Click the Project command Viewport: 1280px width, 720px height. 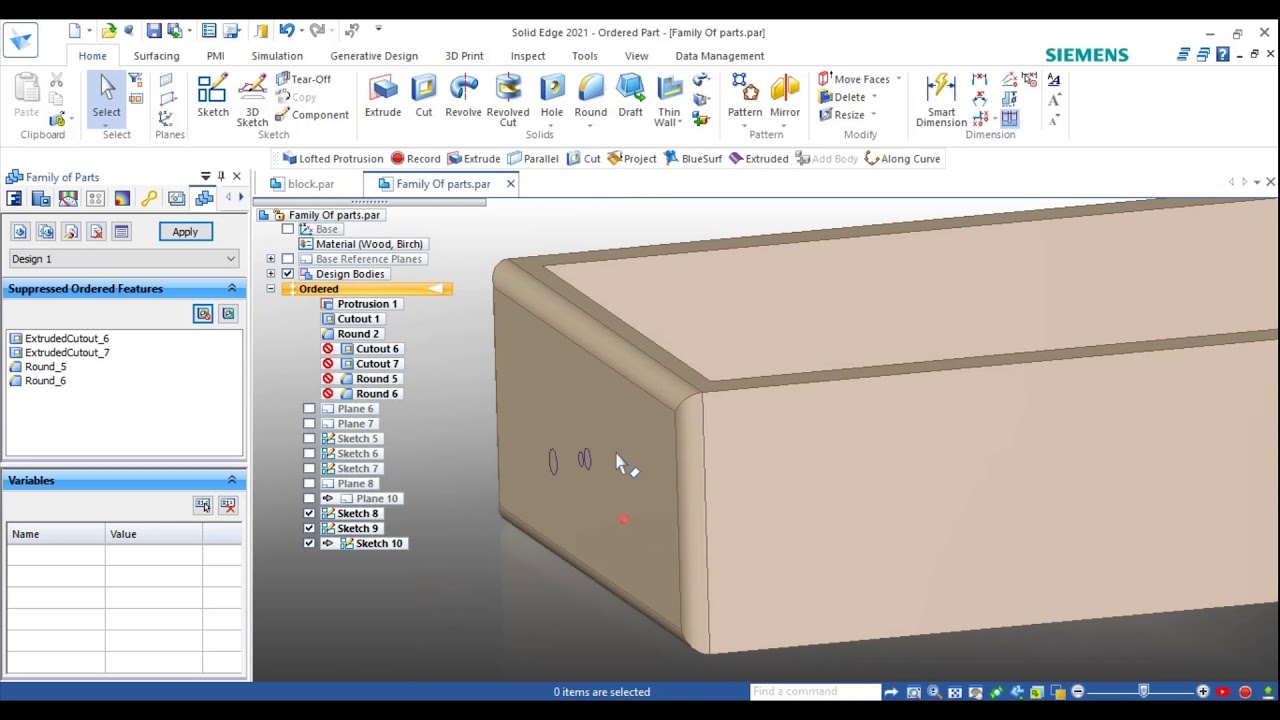point(631,158)
